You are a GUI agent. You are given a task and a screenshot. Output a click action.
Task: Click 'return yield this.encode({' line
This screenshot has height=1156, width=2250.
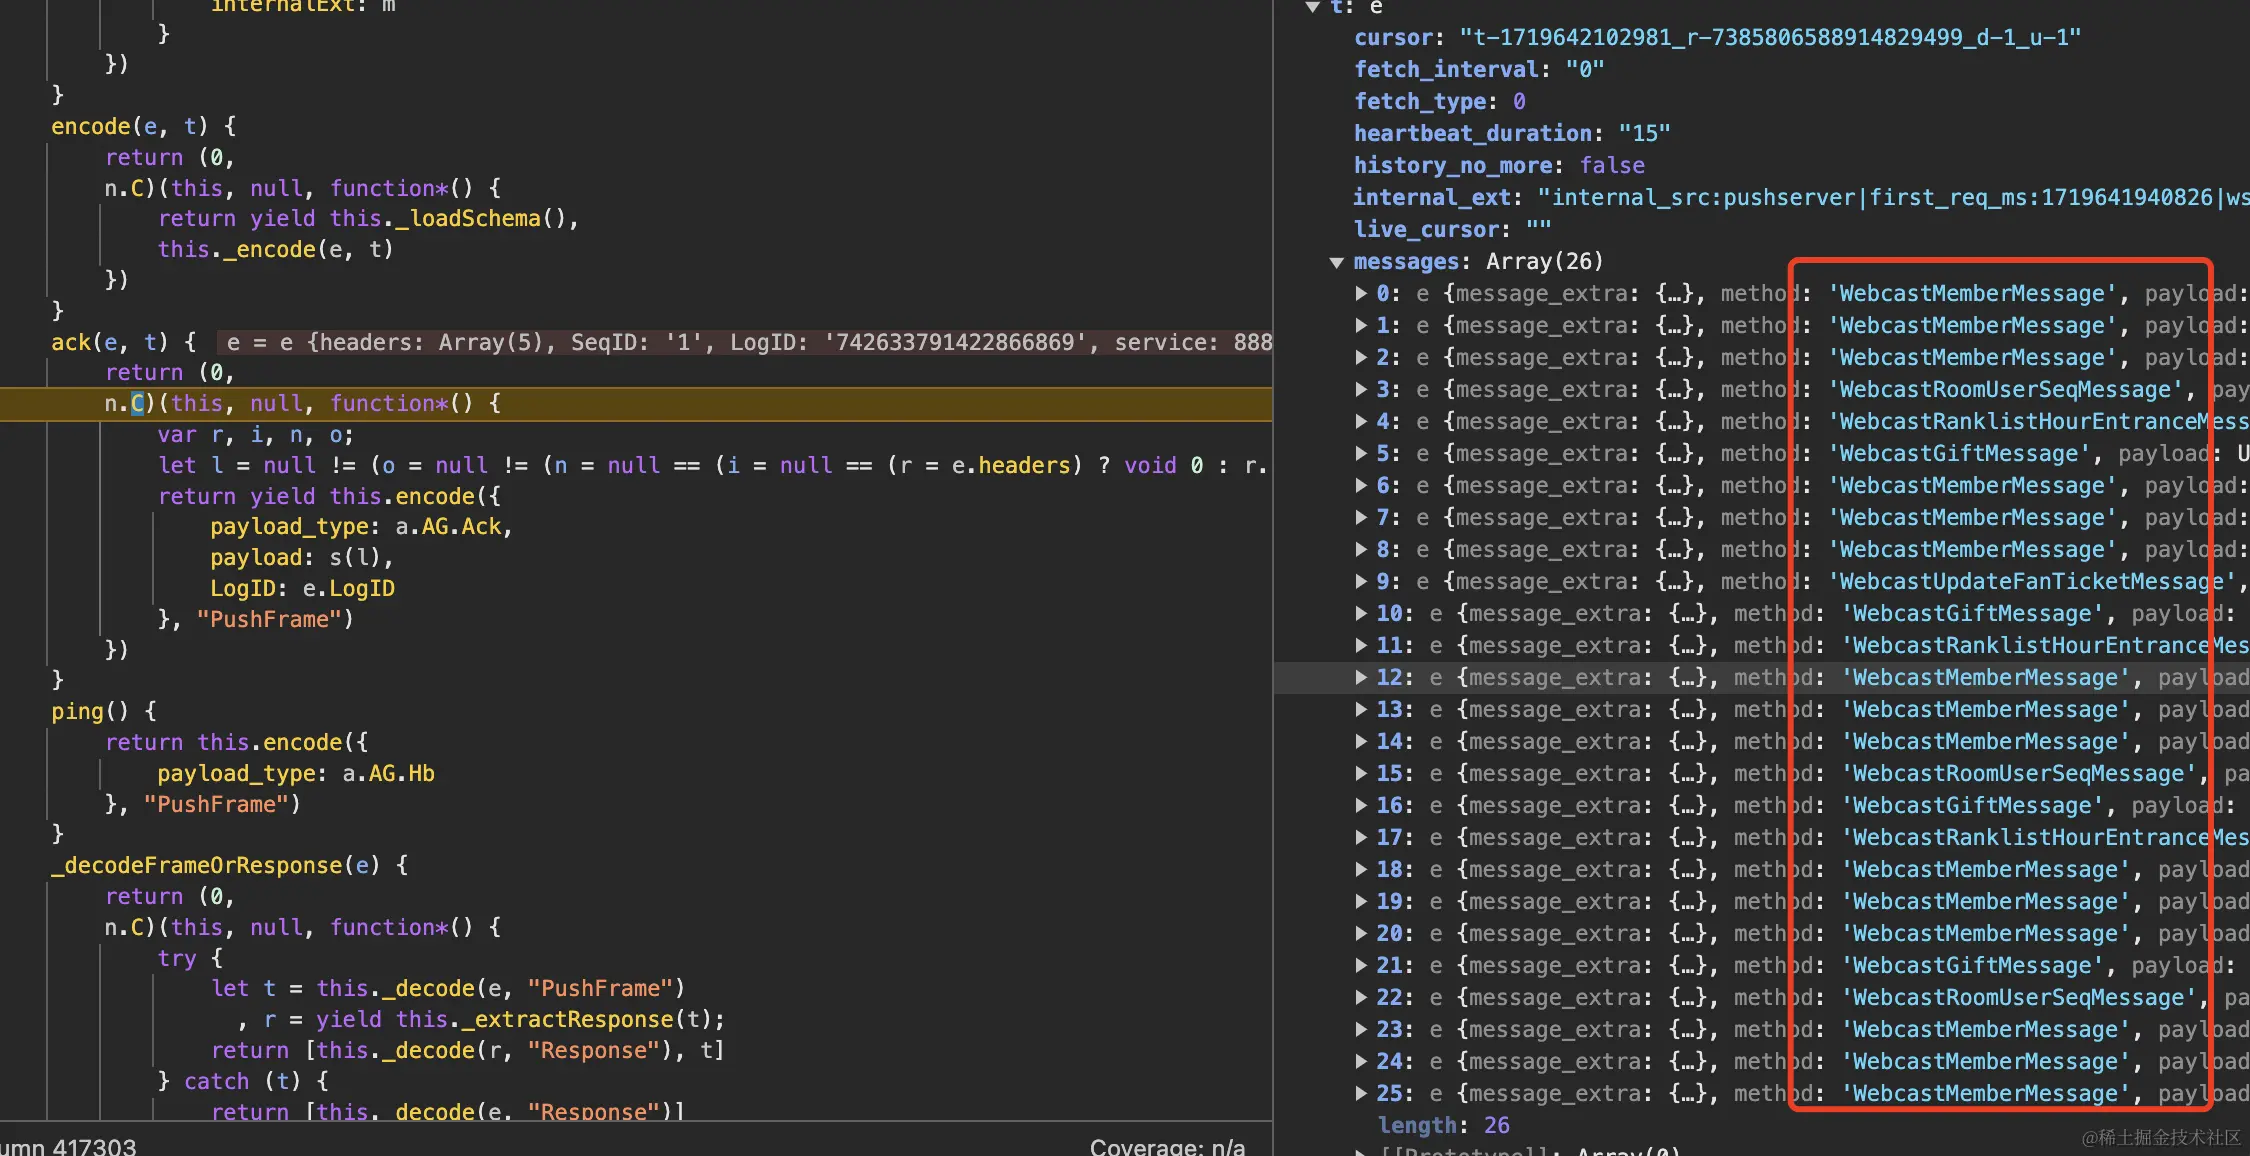(330, 497)
